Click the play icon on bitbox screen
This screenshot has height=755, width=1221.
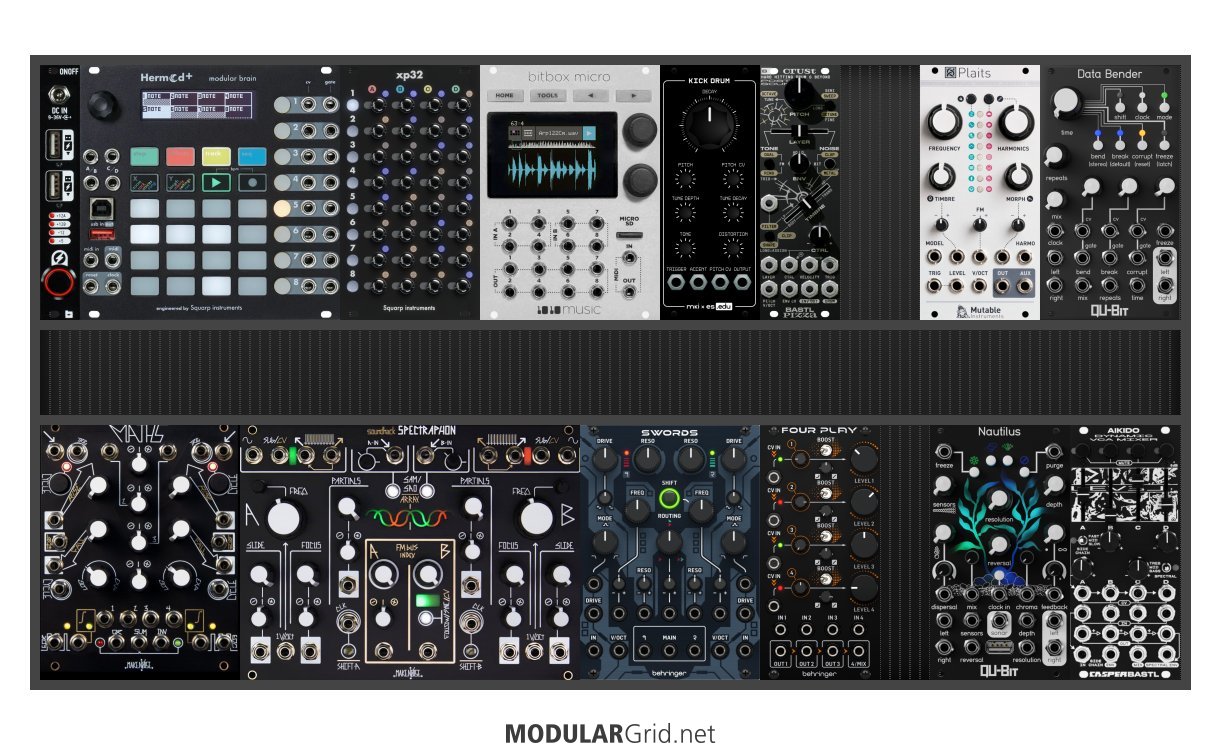[x=589, y=133]
